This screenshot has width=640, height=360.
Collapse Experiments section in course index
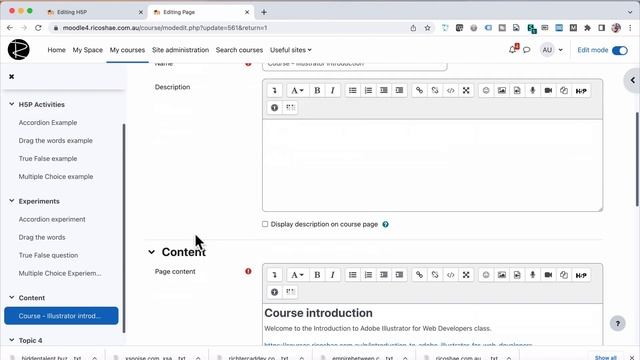(11, 201)
